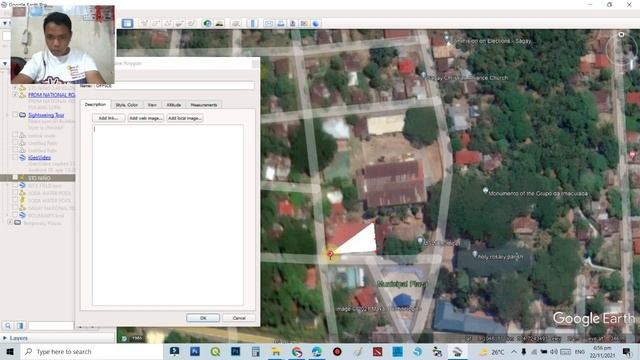
Task: Open File Explorer from the taskbar
Action: click(276, 351)
